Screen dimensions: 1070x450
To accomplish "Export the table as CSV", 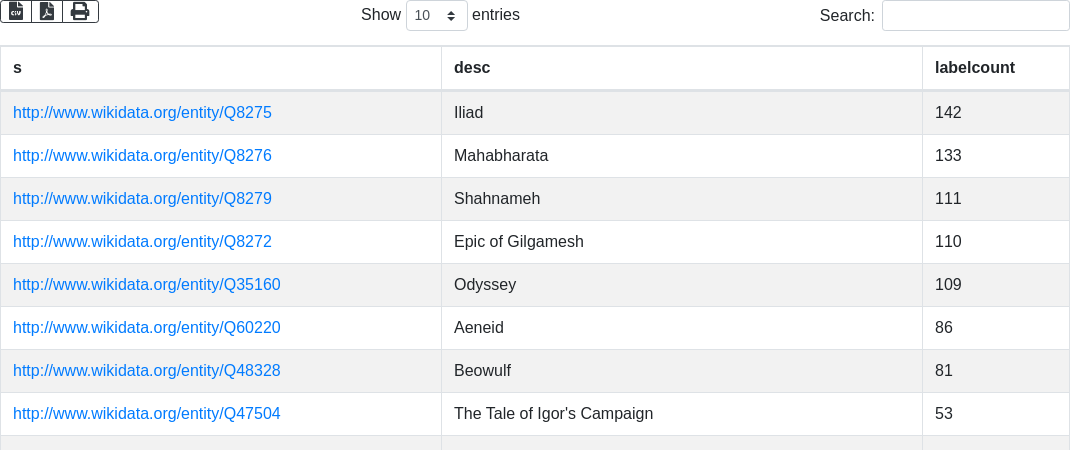I will 16,11.
